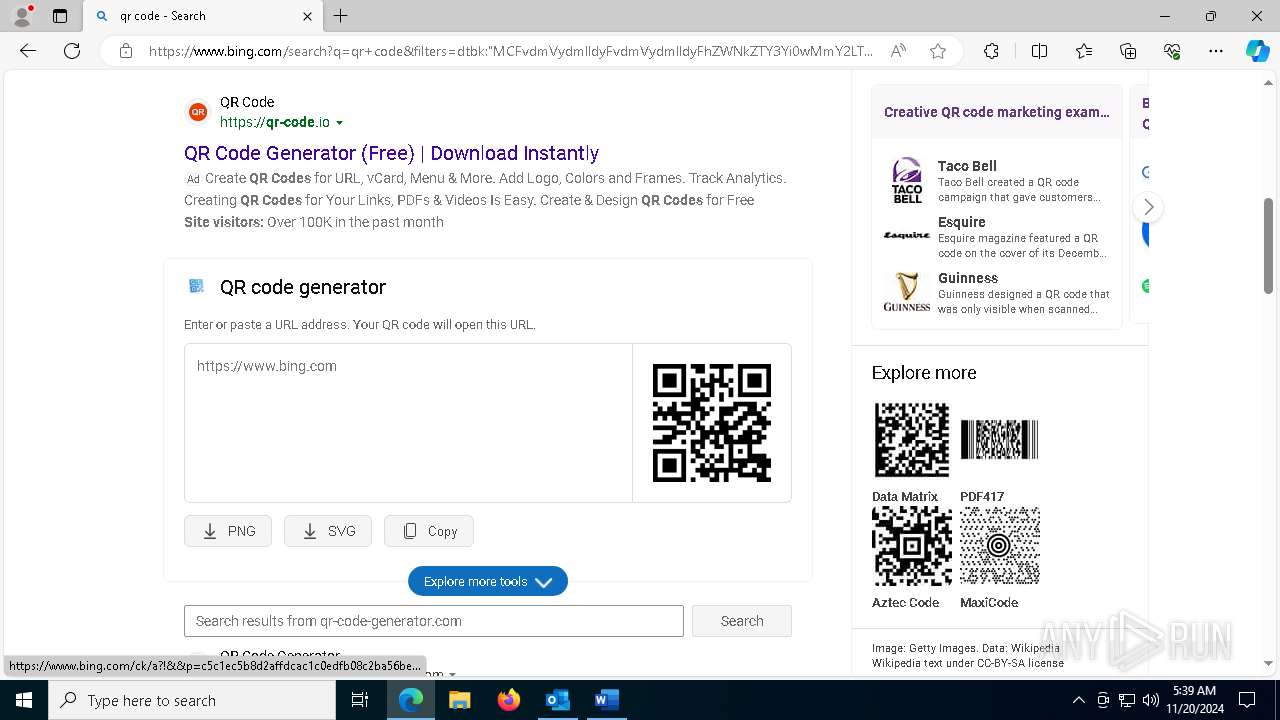
Task: Click the taskbar search box
Action: click(x=192, y=700)
